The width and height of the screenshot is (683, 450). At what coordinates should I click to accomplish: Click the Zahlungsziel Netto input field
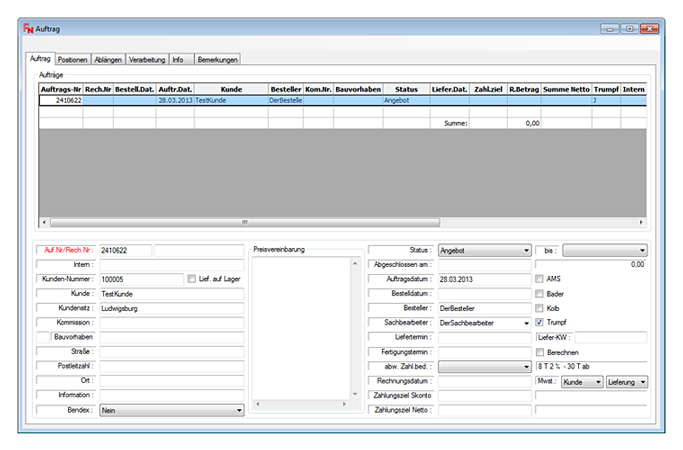(x=484, y=410)
